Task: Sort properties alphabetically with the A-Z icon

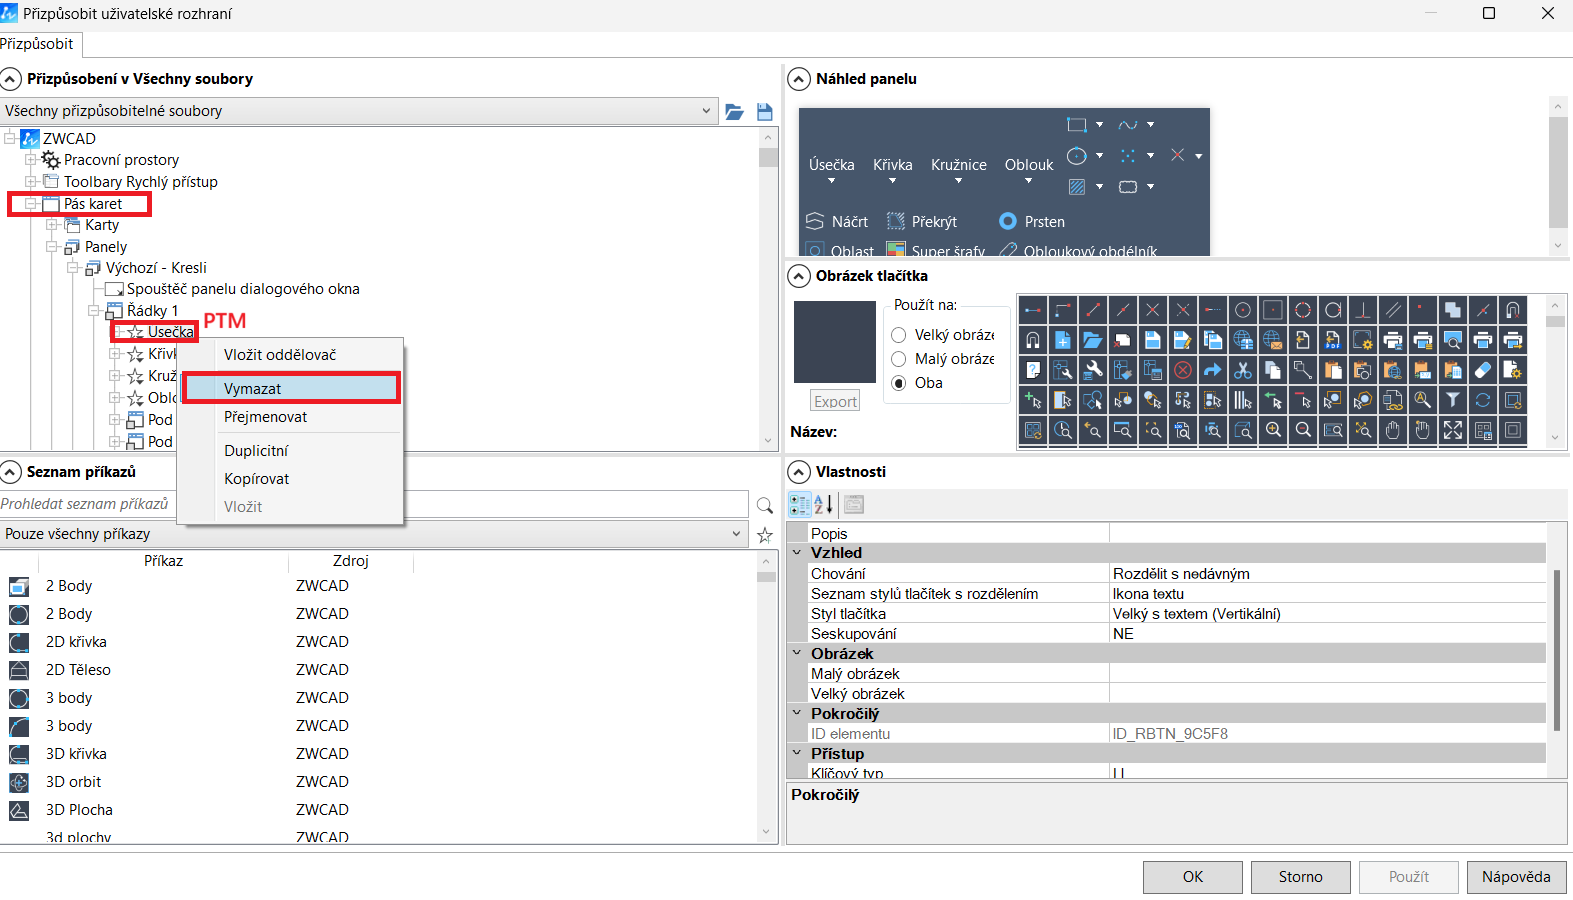Action: (823, 504)
